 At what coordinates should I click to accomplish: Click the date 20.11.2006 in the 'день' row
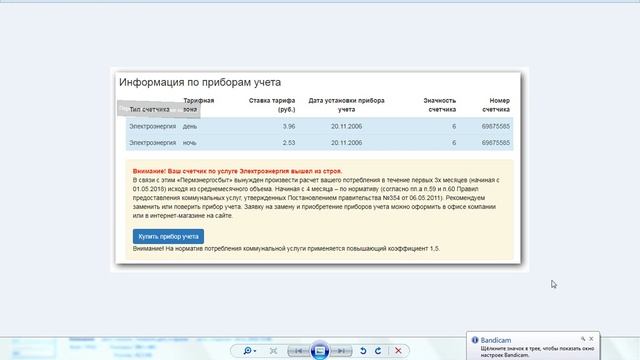tap(347, 127)
